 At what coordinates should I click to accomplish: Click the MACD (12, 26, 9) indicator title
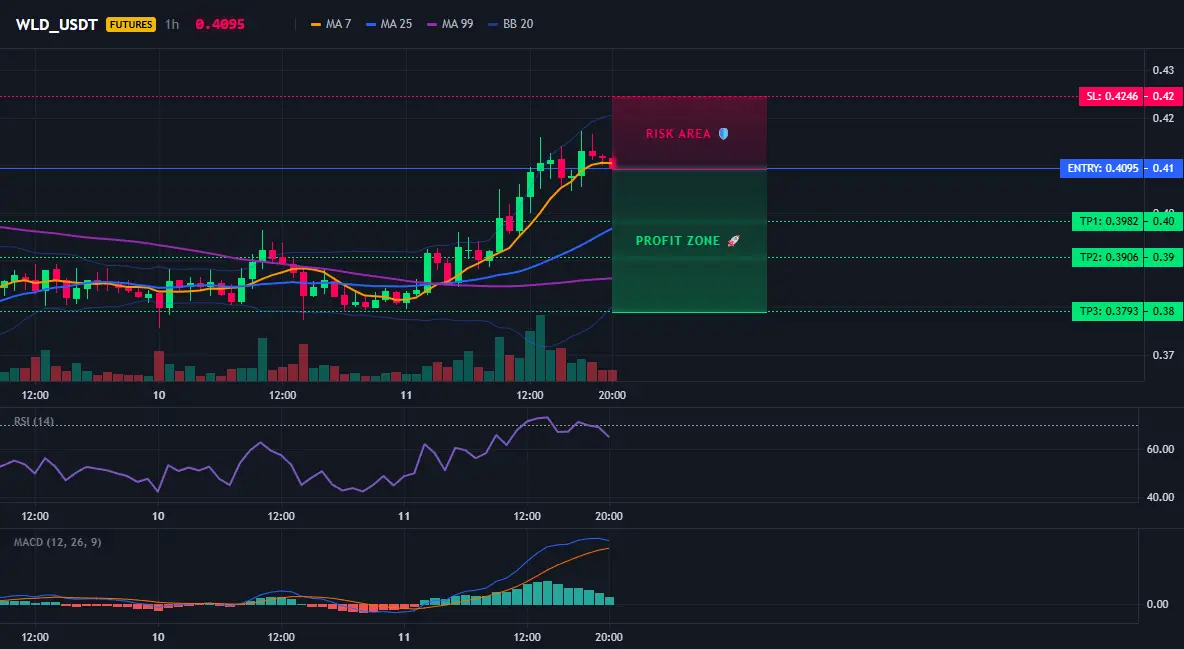click(57, 542)
